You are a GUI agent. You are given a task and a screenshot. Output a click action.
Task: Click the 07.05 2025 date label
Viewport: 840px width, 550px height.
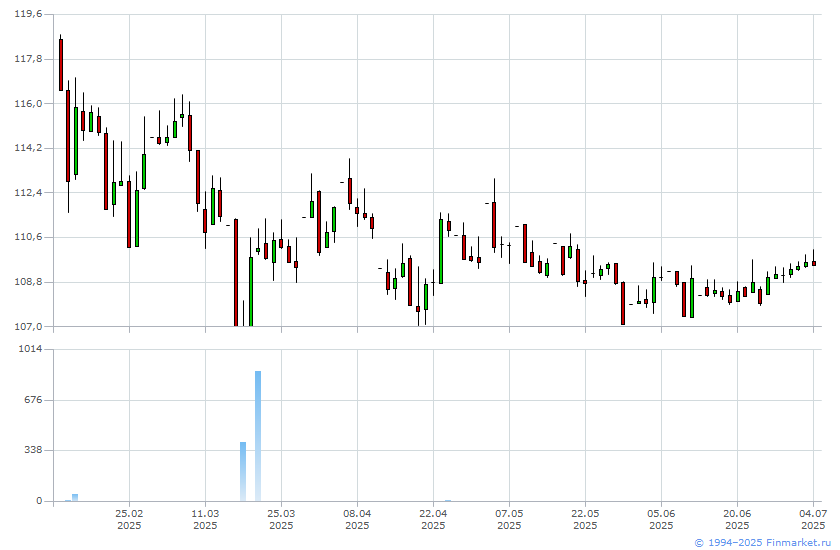[x=509, y=519]
